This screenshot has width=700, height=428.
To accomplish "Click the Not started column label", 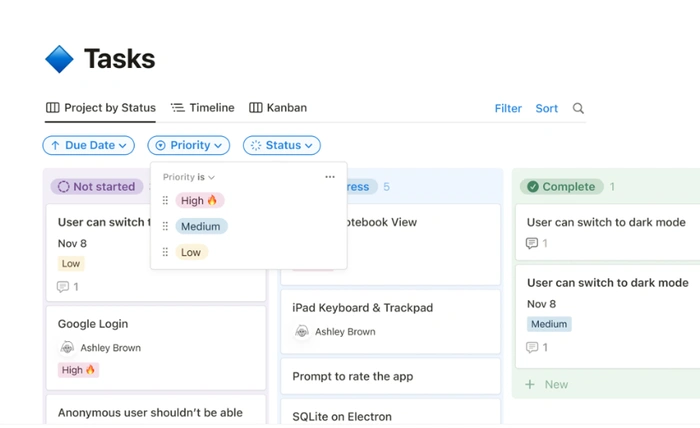I will point(97,187).
